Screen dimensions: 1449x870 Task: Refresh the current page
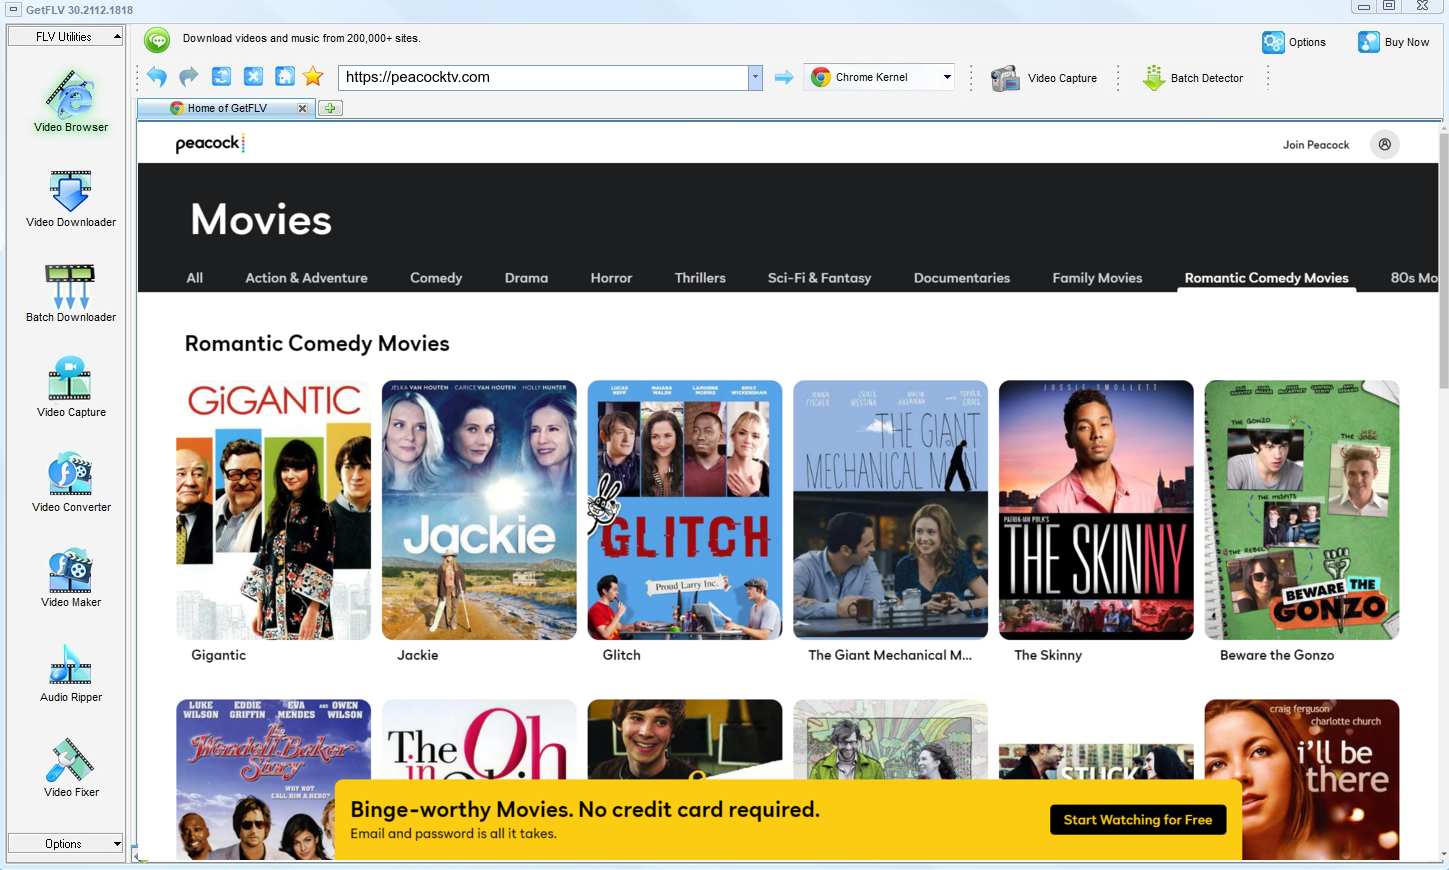click(221, 77)
